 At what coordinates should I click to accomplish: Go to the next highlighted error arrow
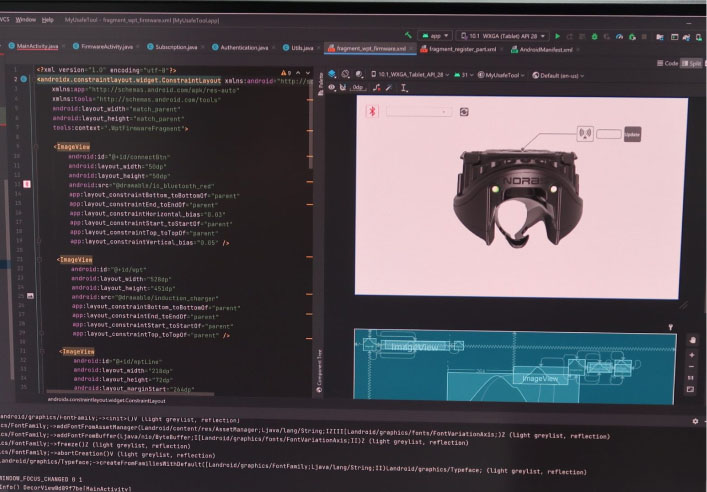coord(308,73)
